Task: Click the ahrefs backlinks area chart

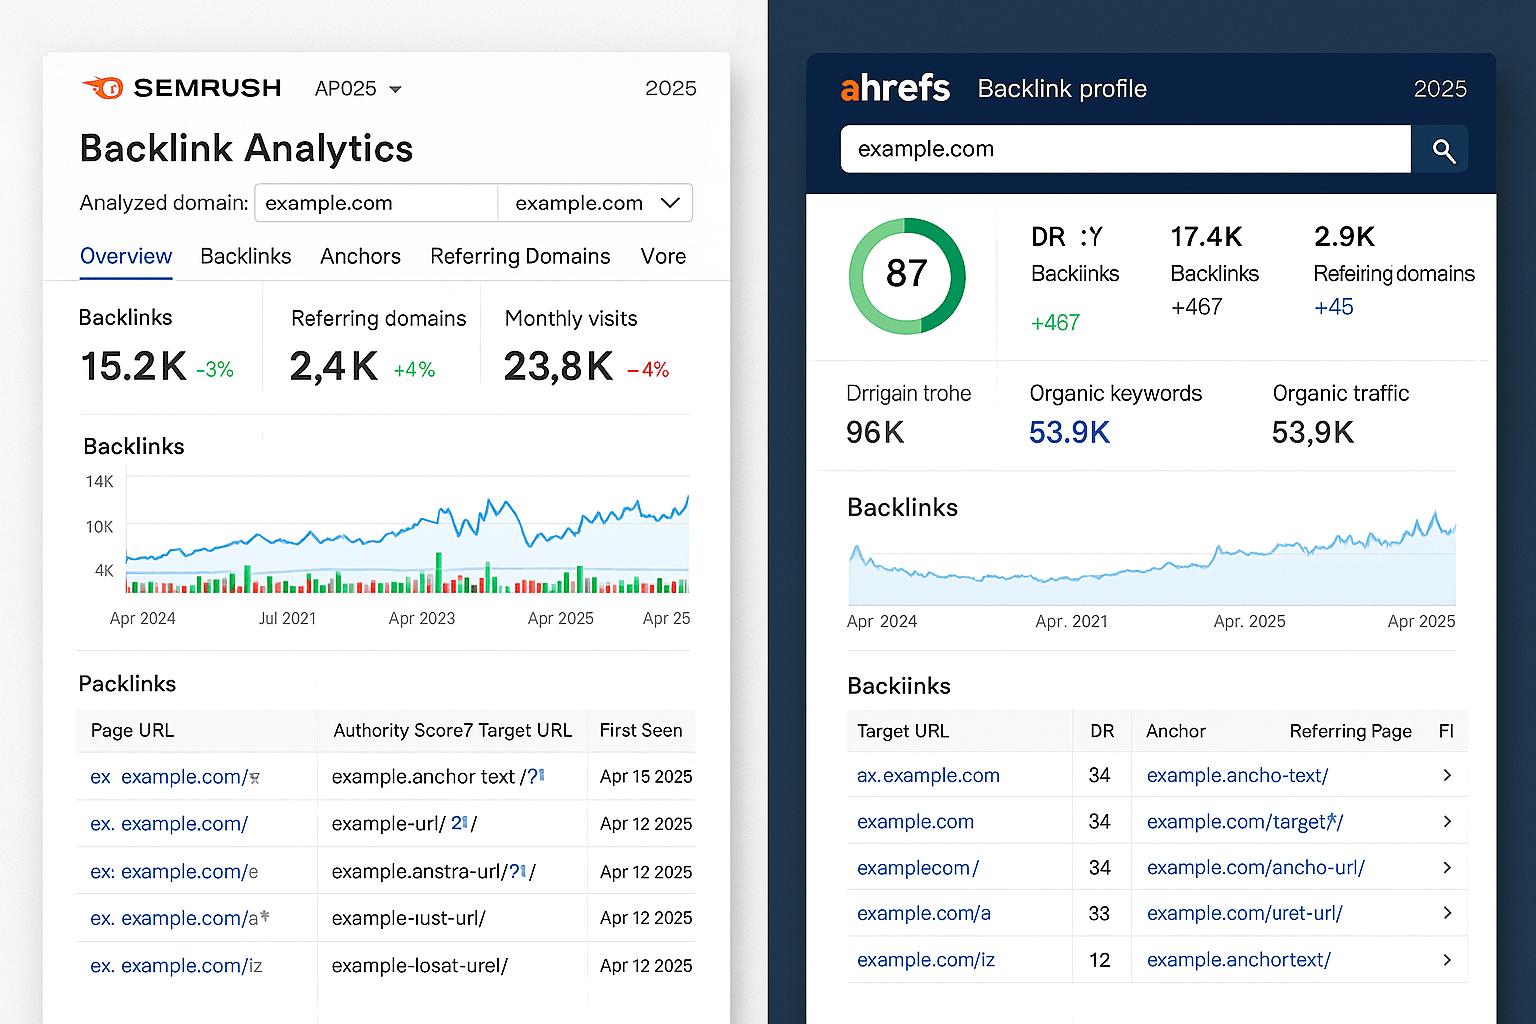Action: coord(1152,560)
